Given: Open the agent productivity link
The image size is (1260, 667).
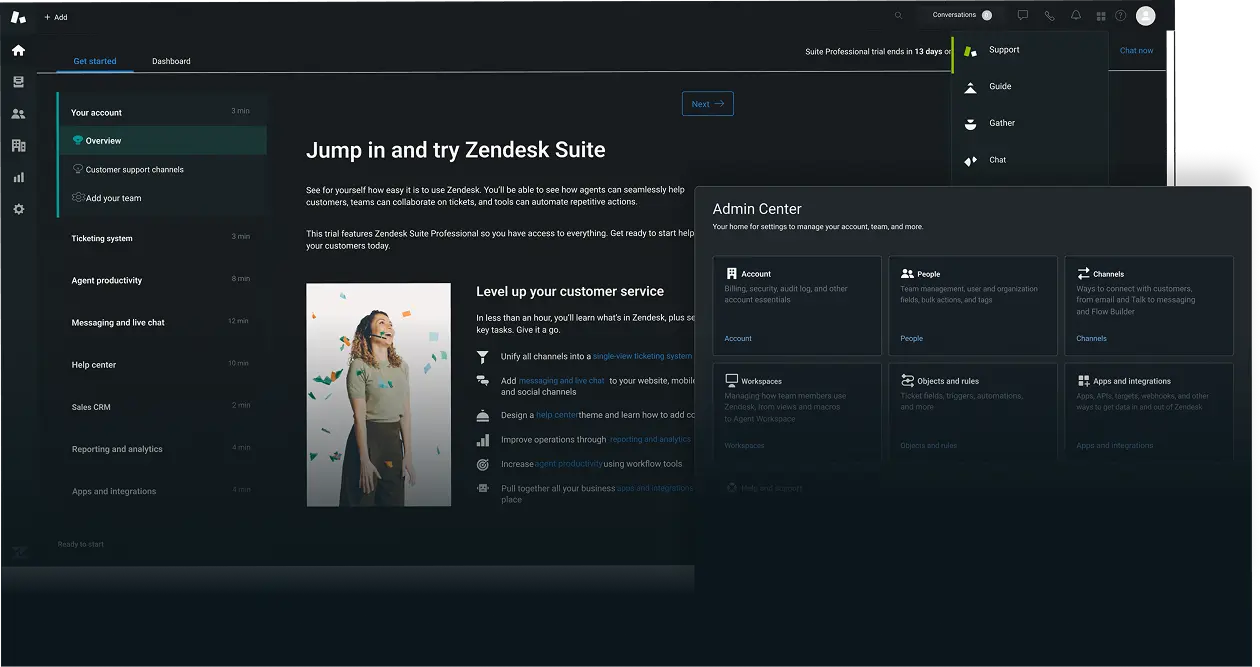Looking at the screenshot, I should [568, 464].
